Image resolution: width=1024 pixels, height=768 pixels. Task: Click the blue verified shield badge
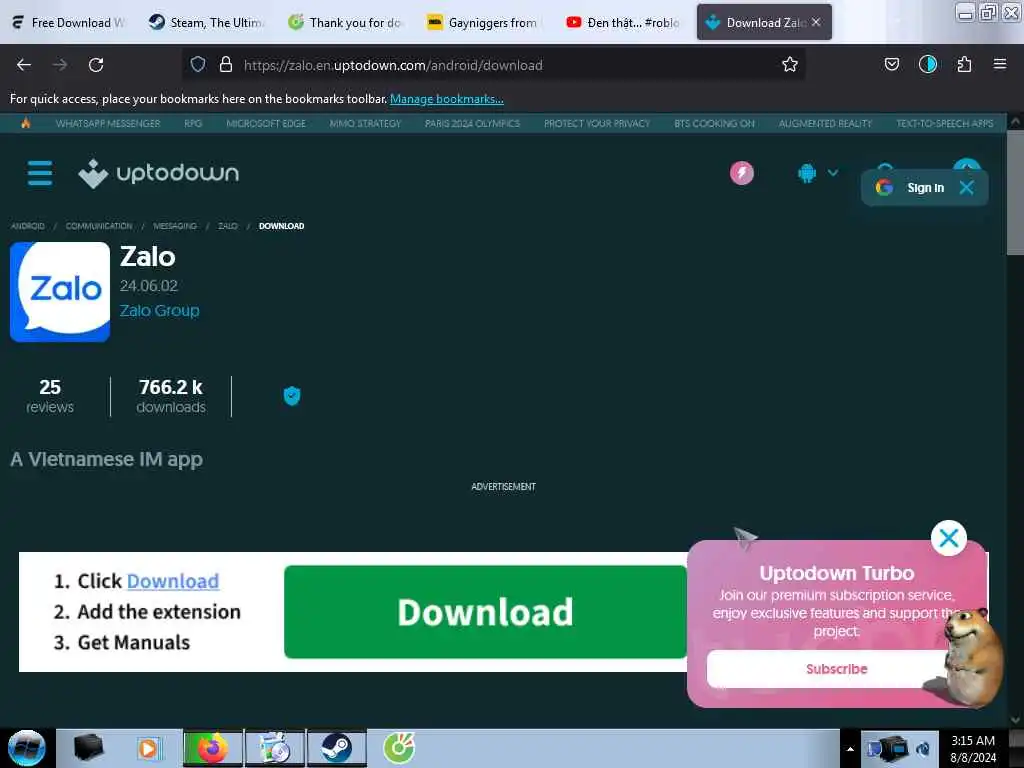point(292,396)
